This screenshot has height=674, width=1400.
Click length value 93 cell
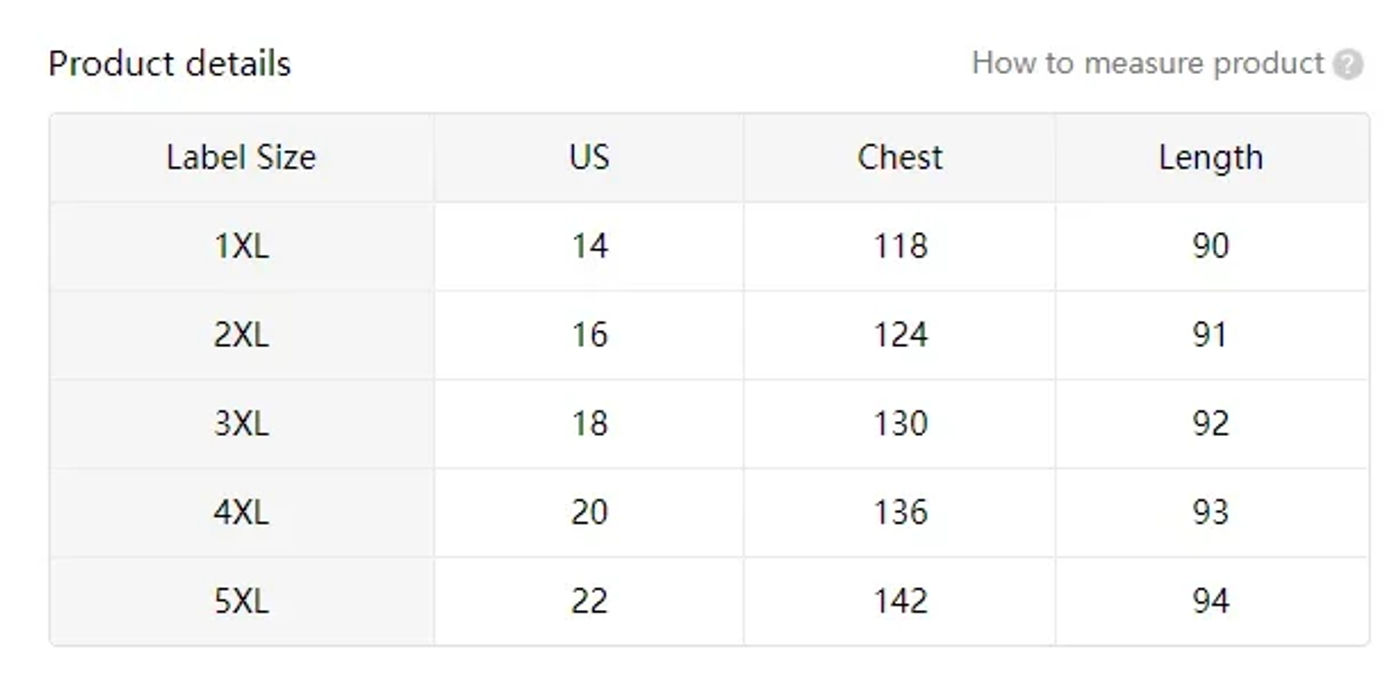click(x=1211, y=513)
